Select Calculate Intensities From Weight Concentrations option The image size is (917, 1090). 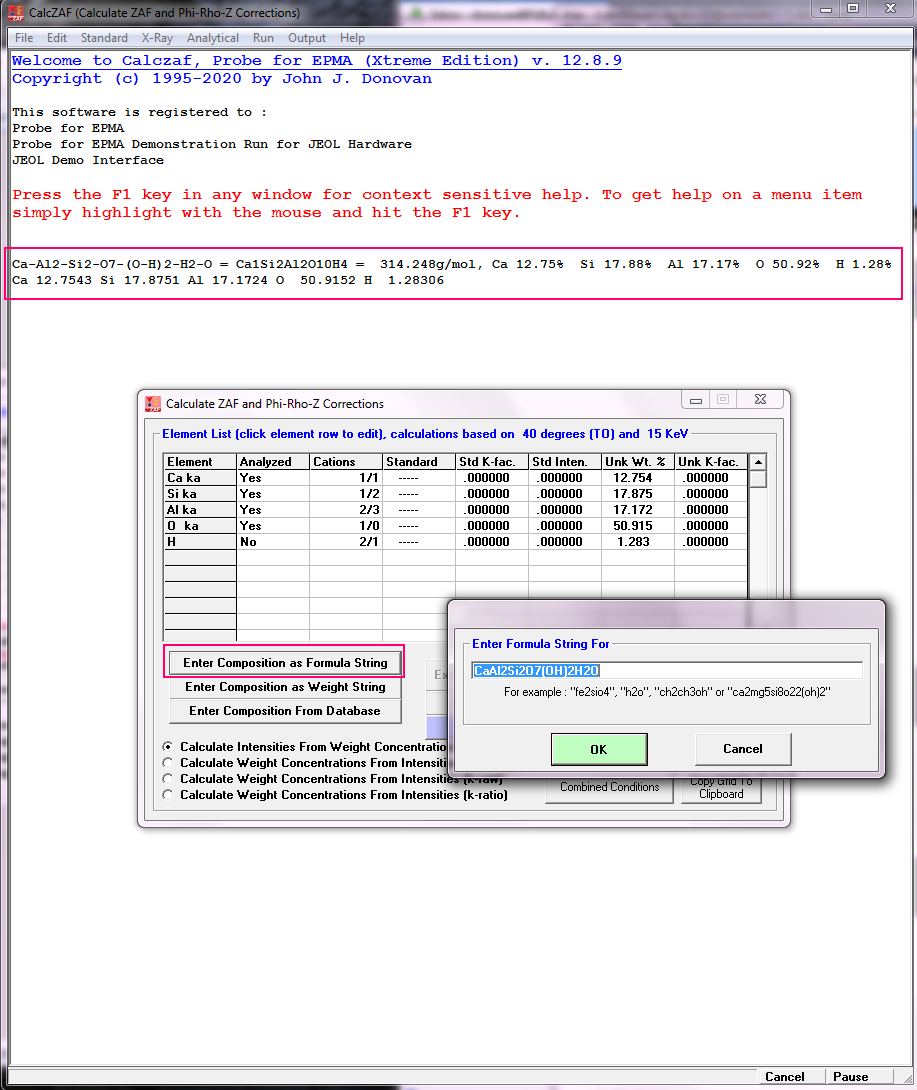pyautogui.click(x=168, y=747)
